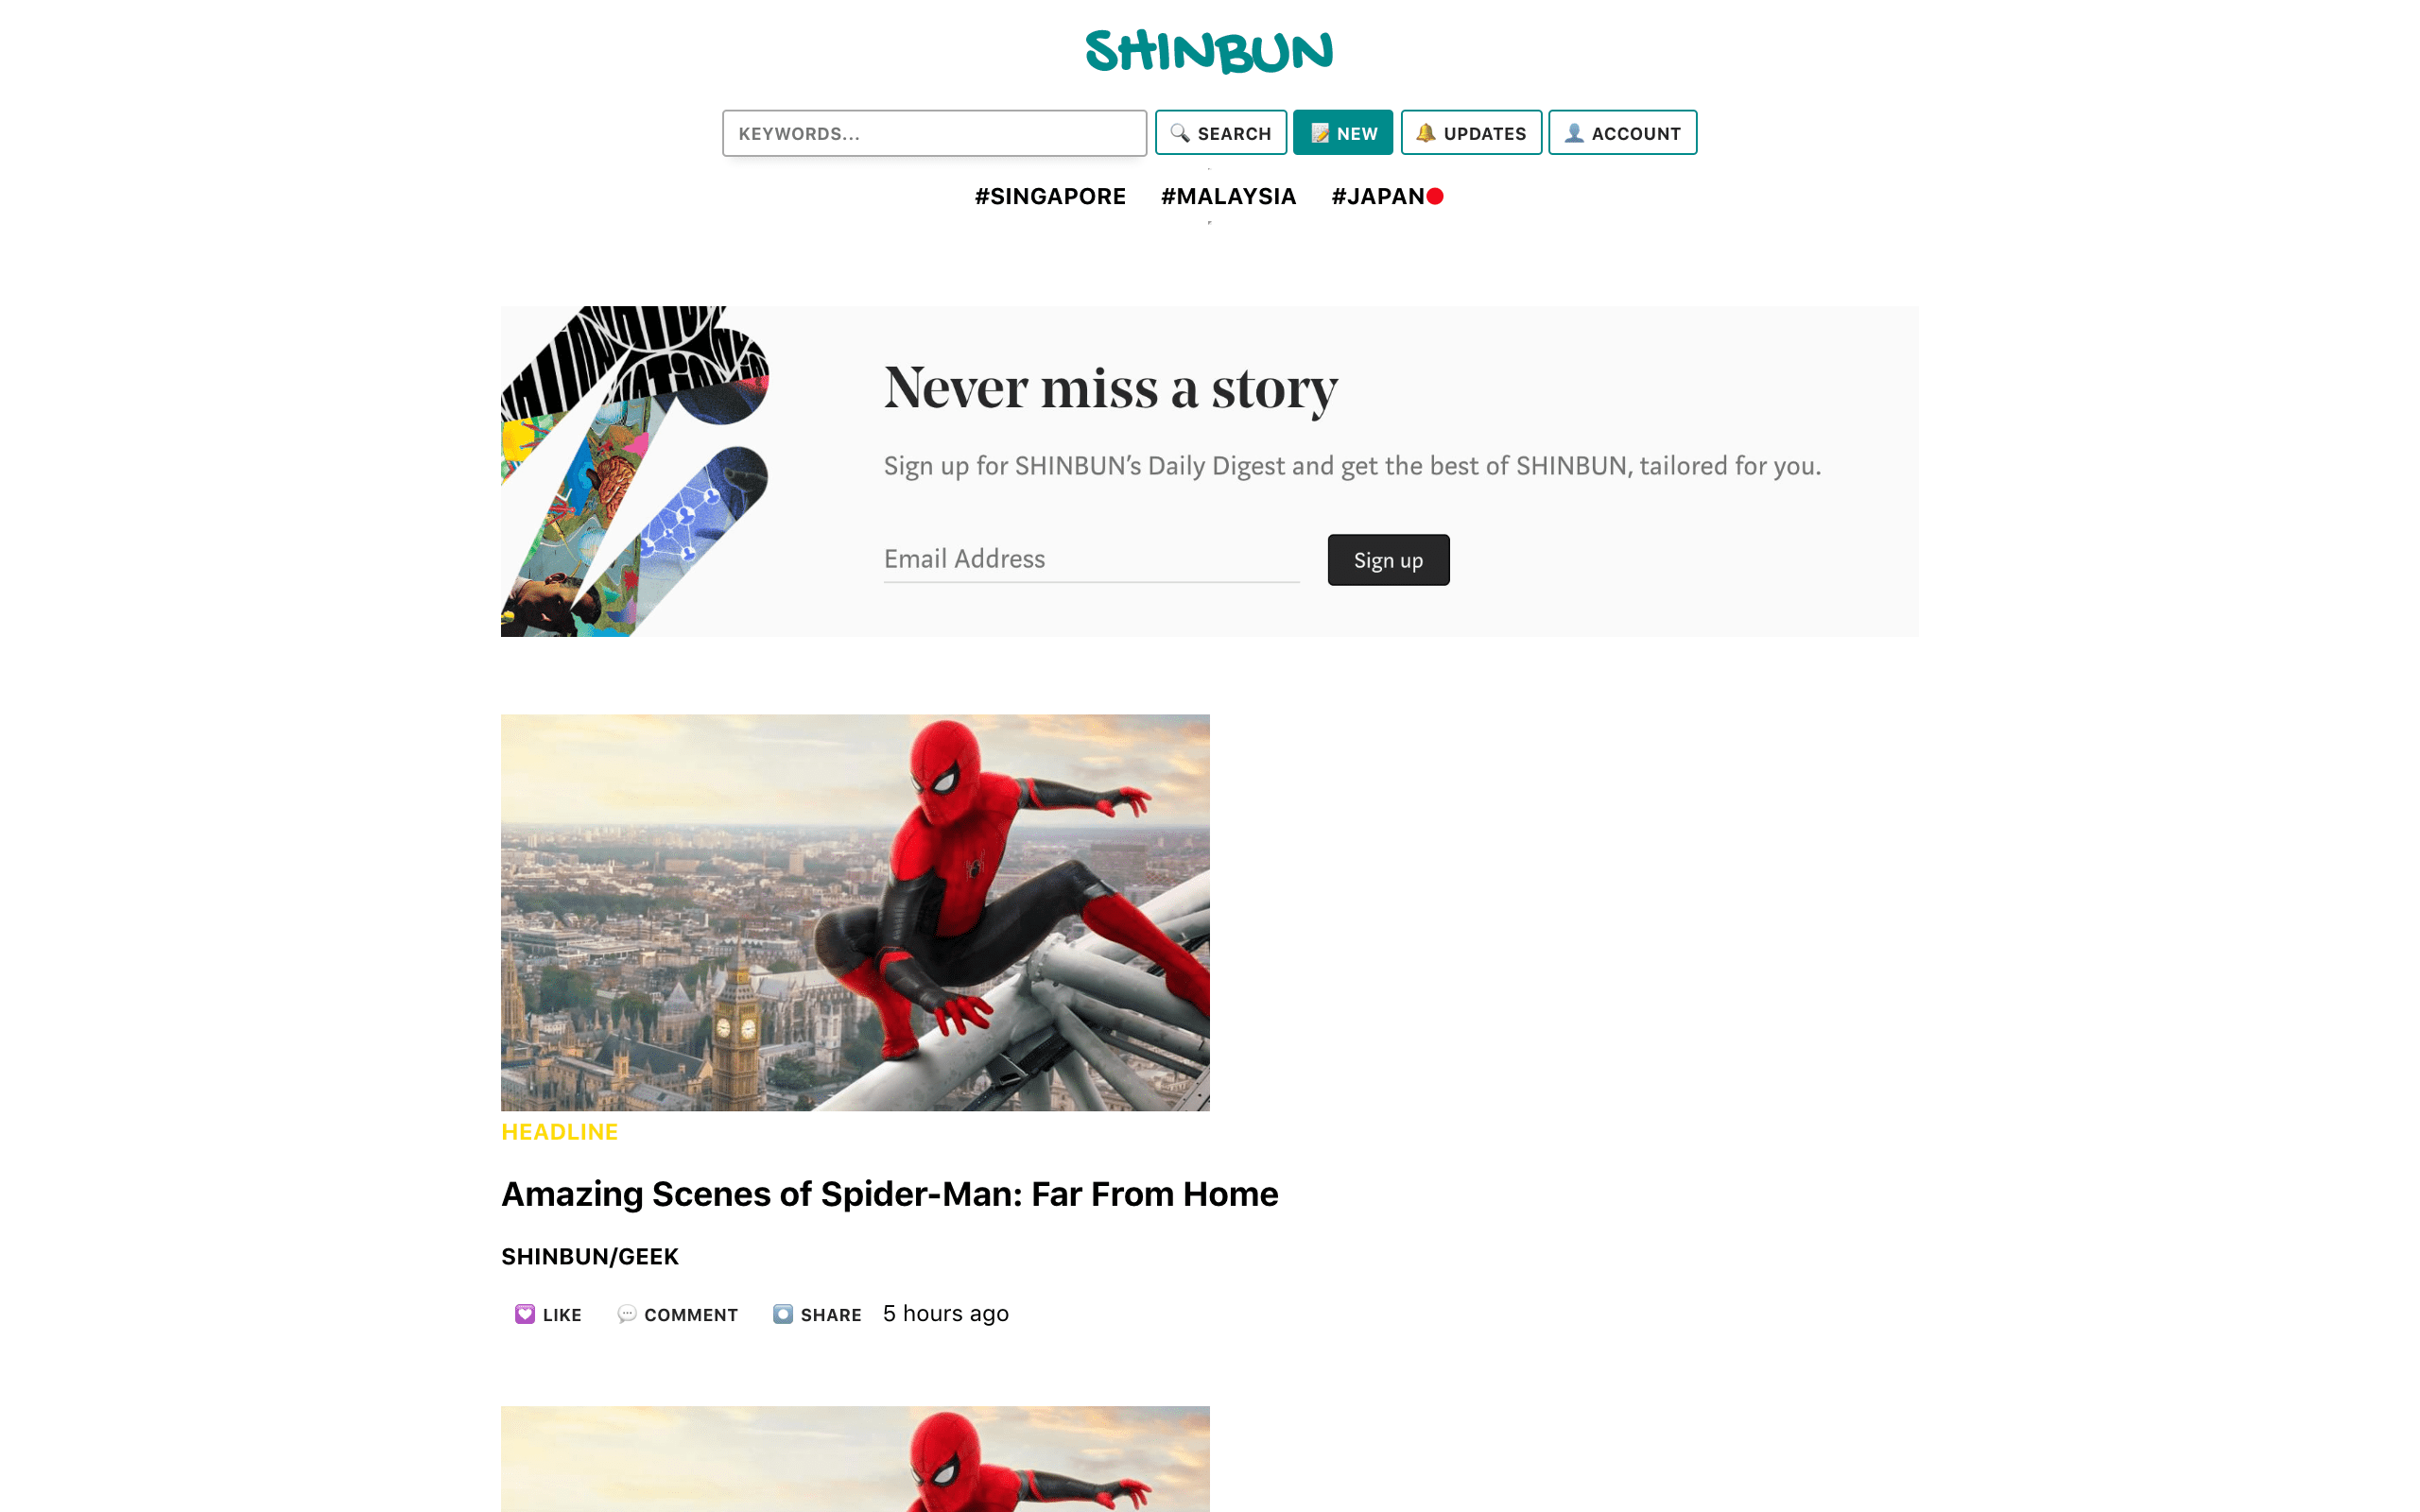This screenshot has height=1512, width=2420.
Task: Open the Spider-Man: Far From Home headline
Action: [889, 1194]
